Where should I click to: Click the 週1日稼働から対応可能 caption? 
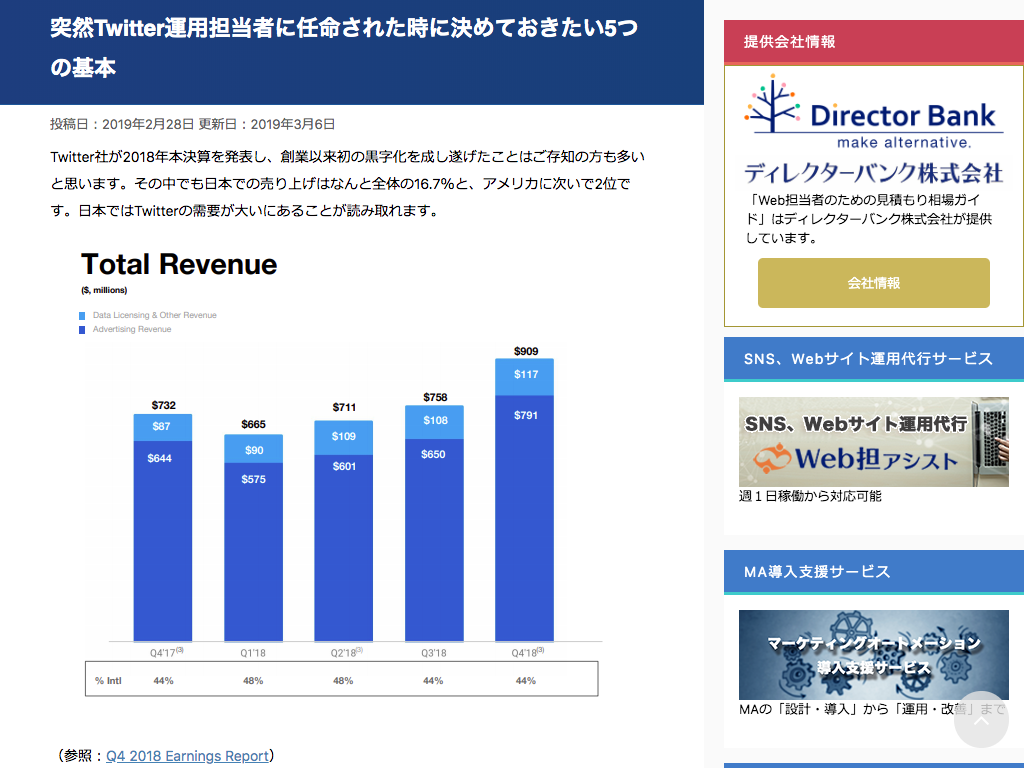pos(810,496)
